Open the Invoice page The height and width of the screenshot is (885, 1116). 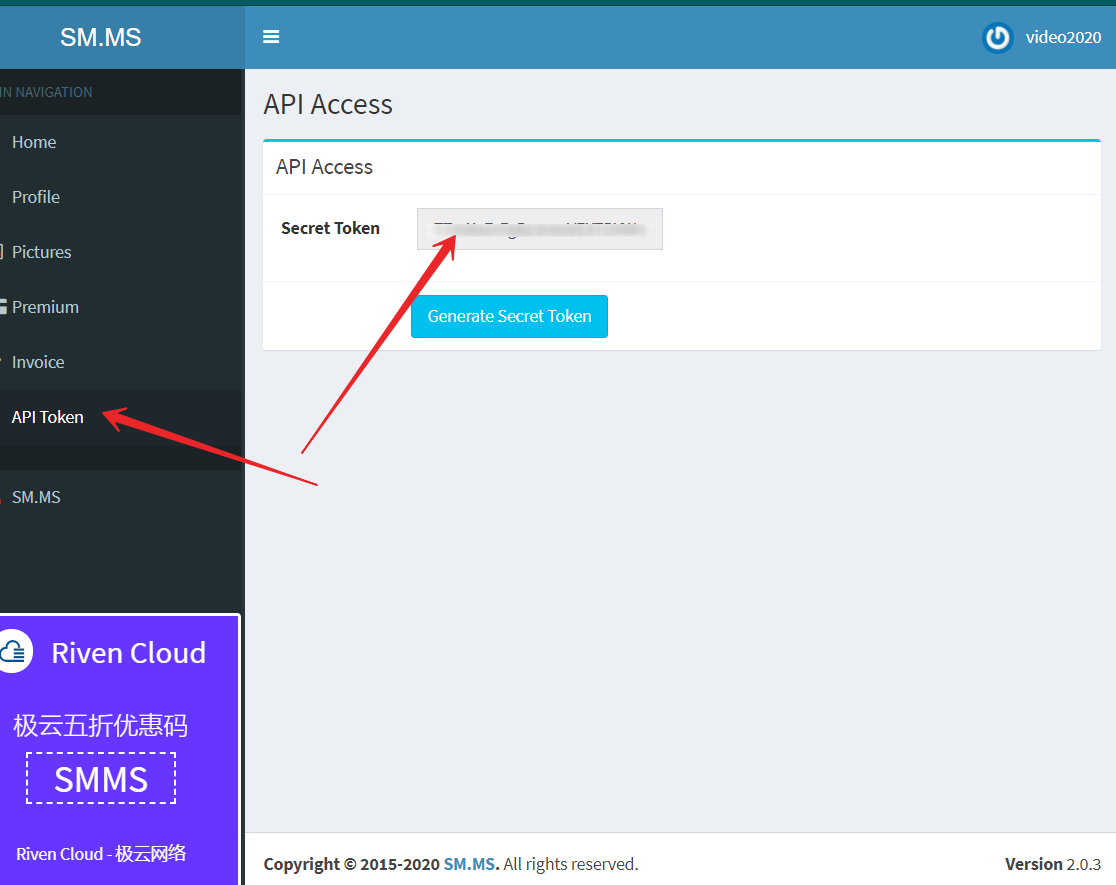click(x=38, y=362)
